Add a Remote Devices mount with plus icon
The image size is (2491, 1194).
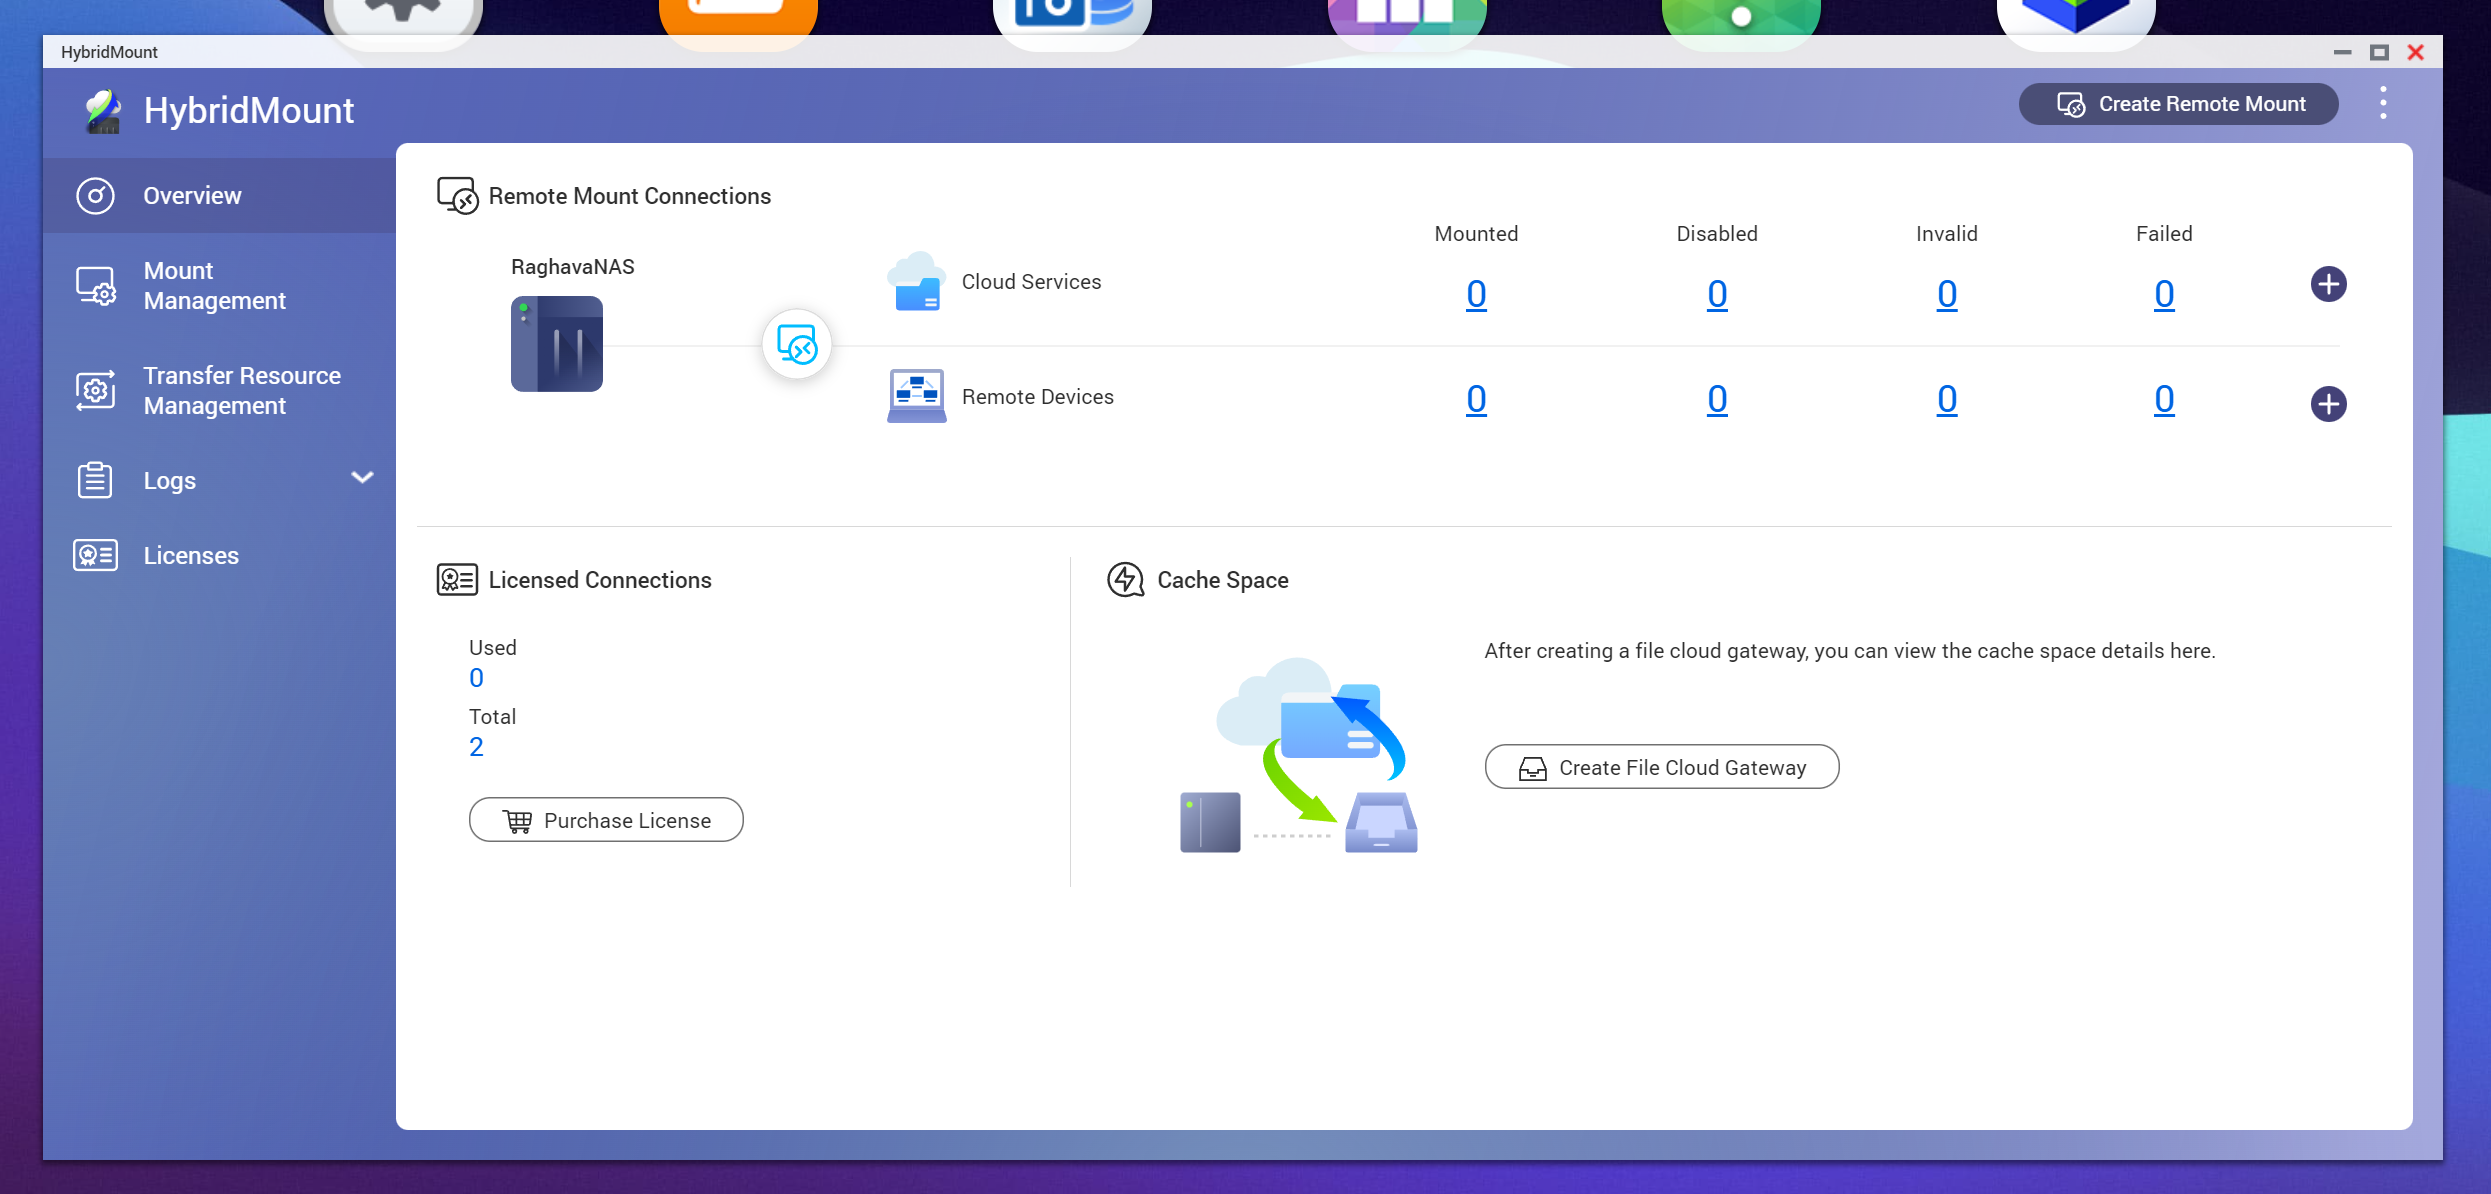coord(2328,404)
